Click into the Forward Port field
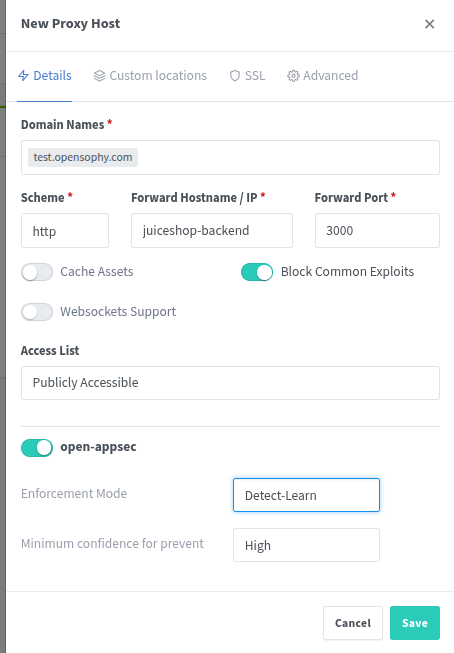Screen dimensions: 454x653 (377, 231)
